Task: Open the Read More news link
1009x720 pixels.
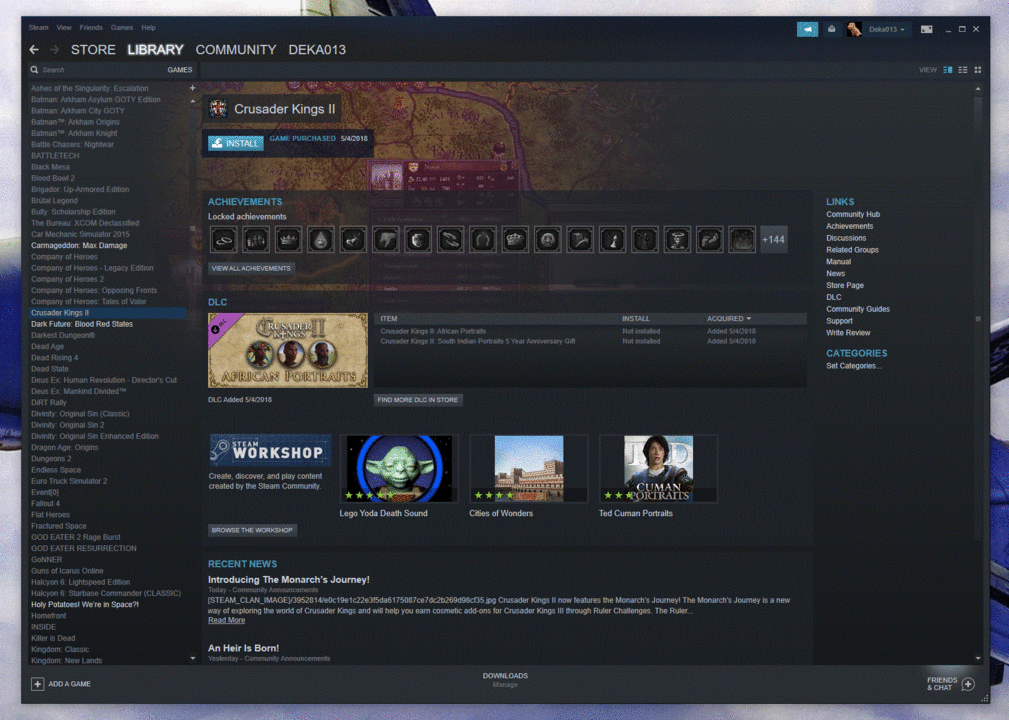Action: point(227,620)
